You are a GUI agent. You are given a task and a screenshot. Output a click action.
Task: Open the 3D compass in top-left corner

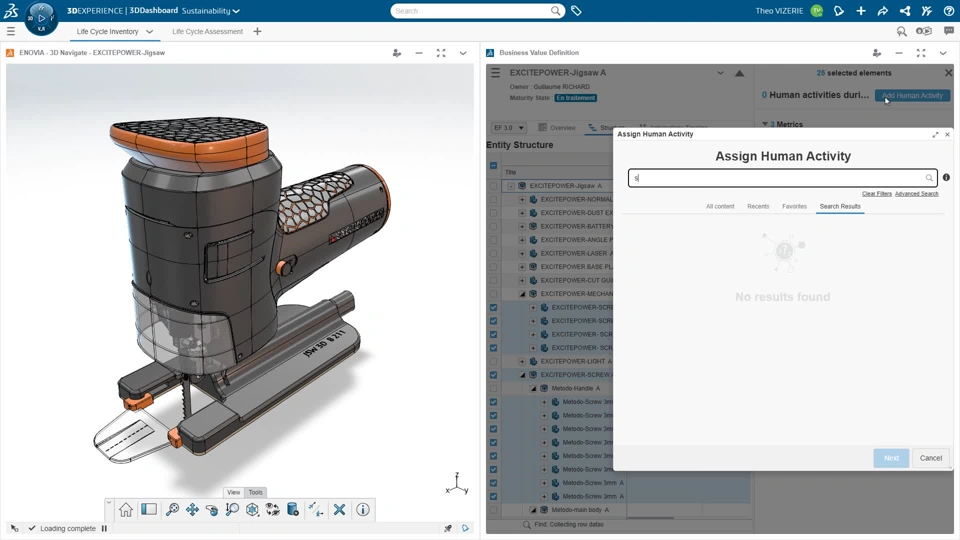coord(41,17)
